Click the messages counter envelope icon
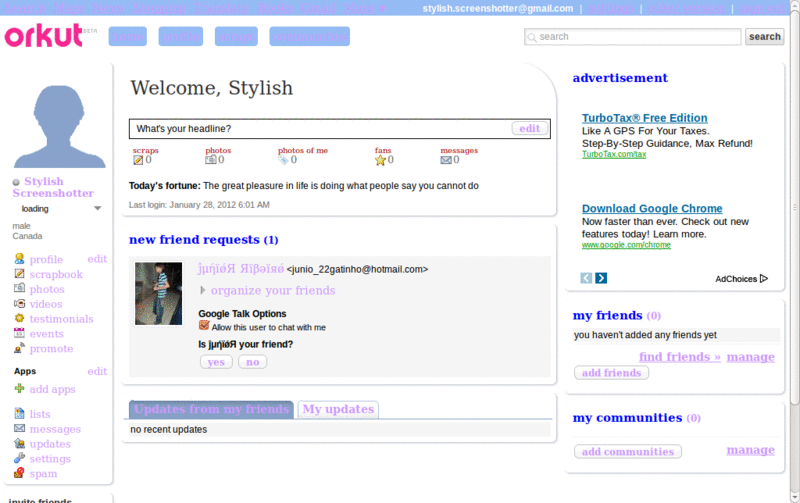Screen dimensions: 800x503 (446, 160)
